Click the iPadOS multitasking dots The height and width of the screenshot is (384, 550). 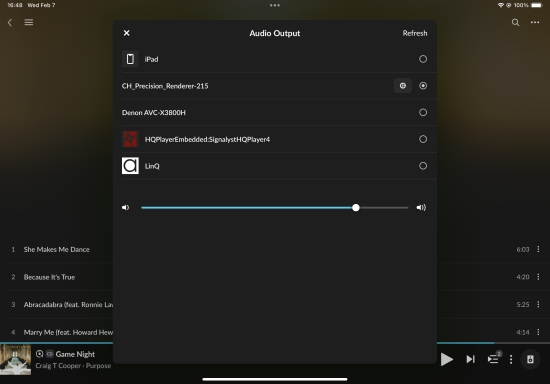pos(275,5)
